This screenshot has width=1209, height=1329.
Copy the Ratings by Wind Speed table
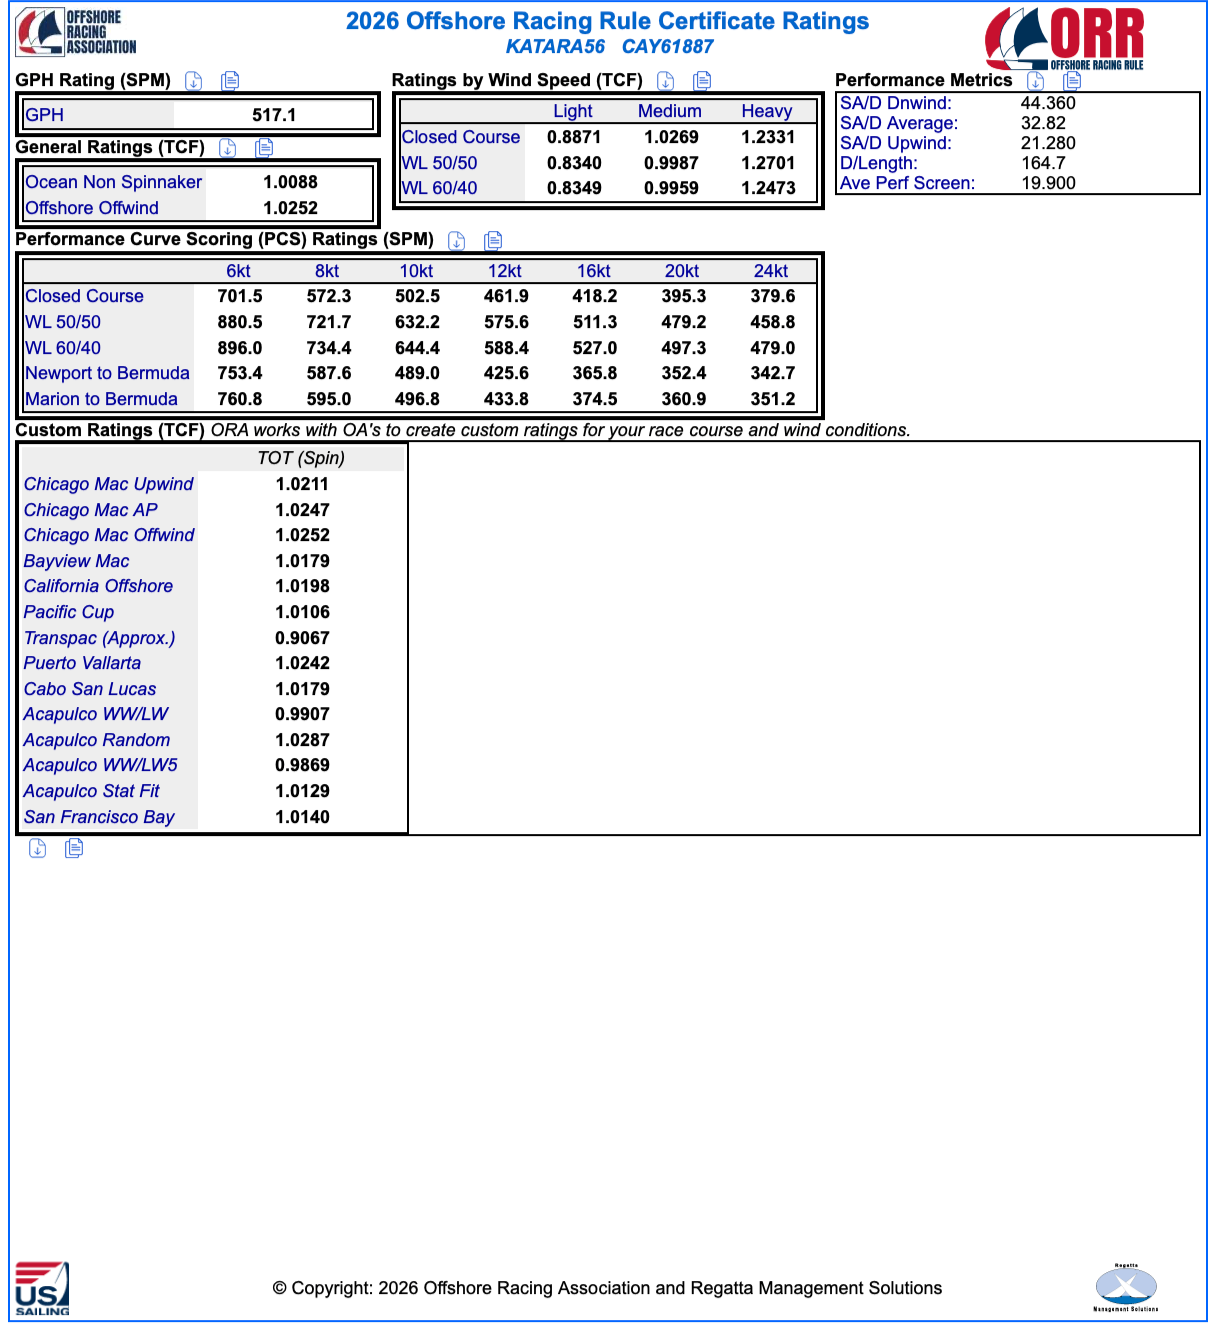702,81
